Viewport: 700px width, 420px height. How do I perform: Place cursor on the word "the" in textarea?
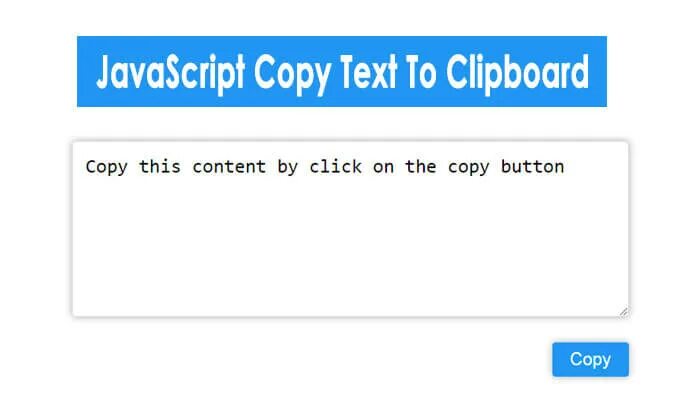tap(420, 167)
